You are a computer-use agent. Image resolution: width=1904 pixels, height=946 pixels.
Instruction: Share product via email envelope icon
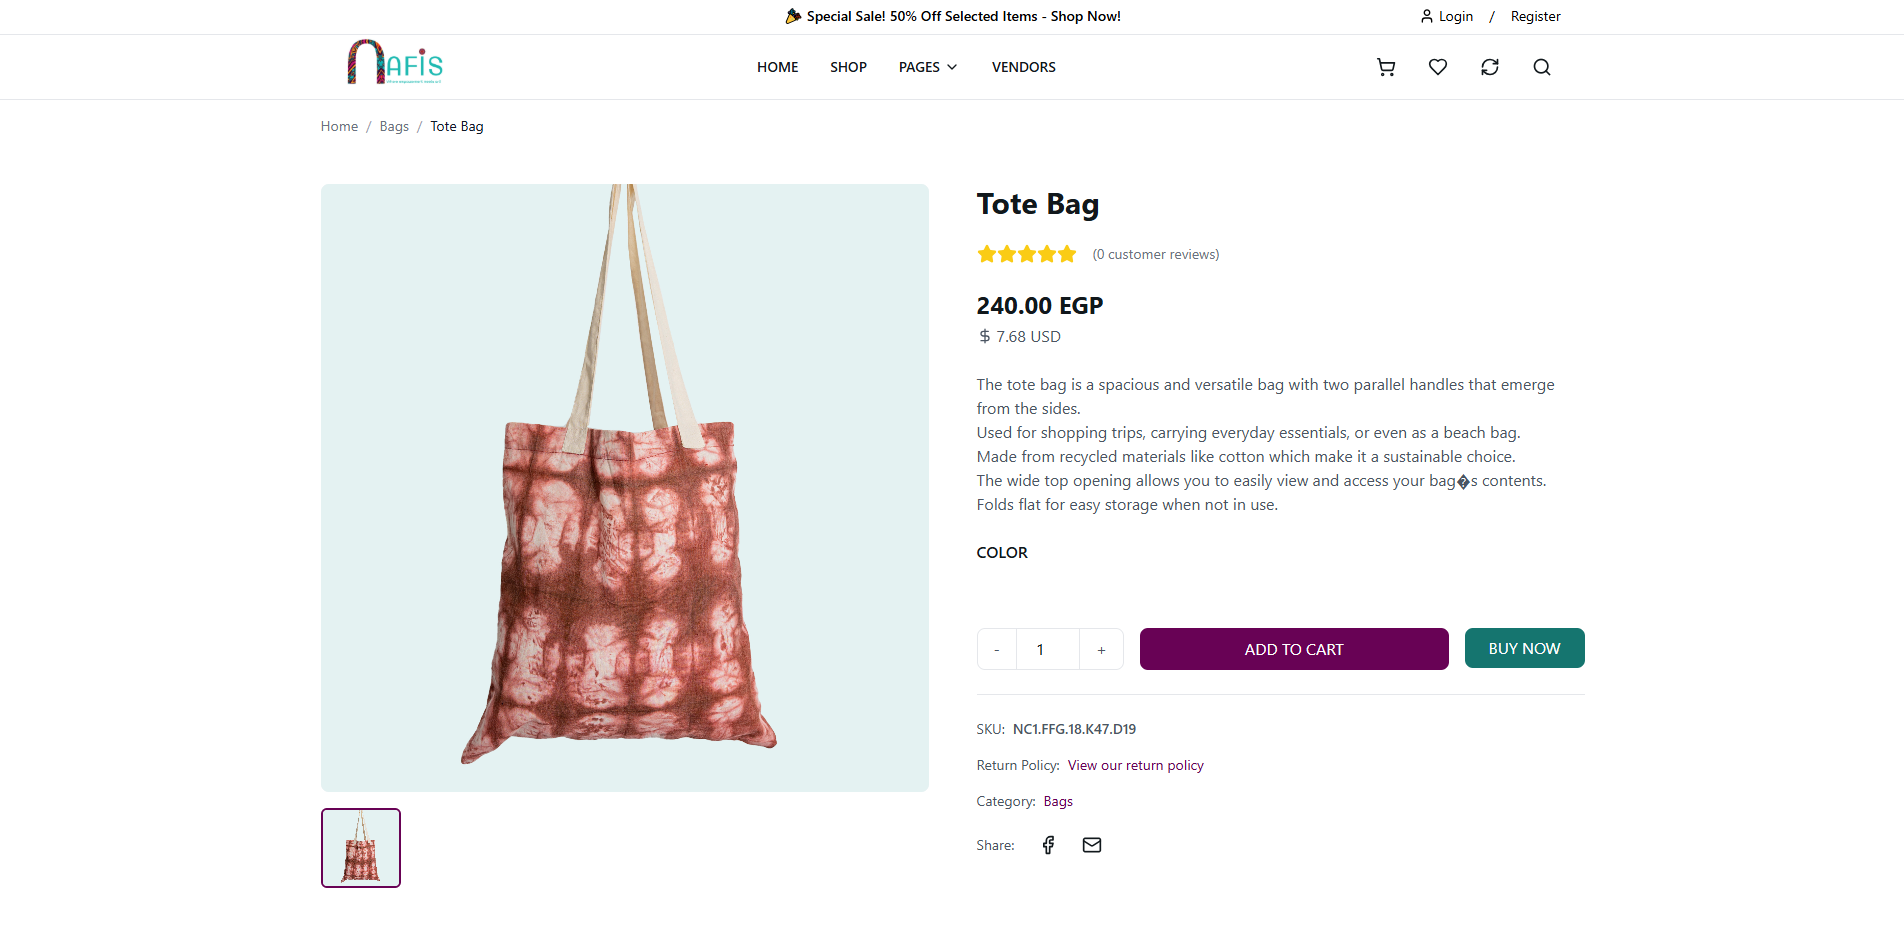(1092, 845)
